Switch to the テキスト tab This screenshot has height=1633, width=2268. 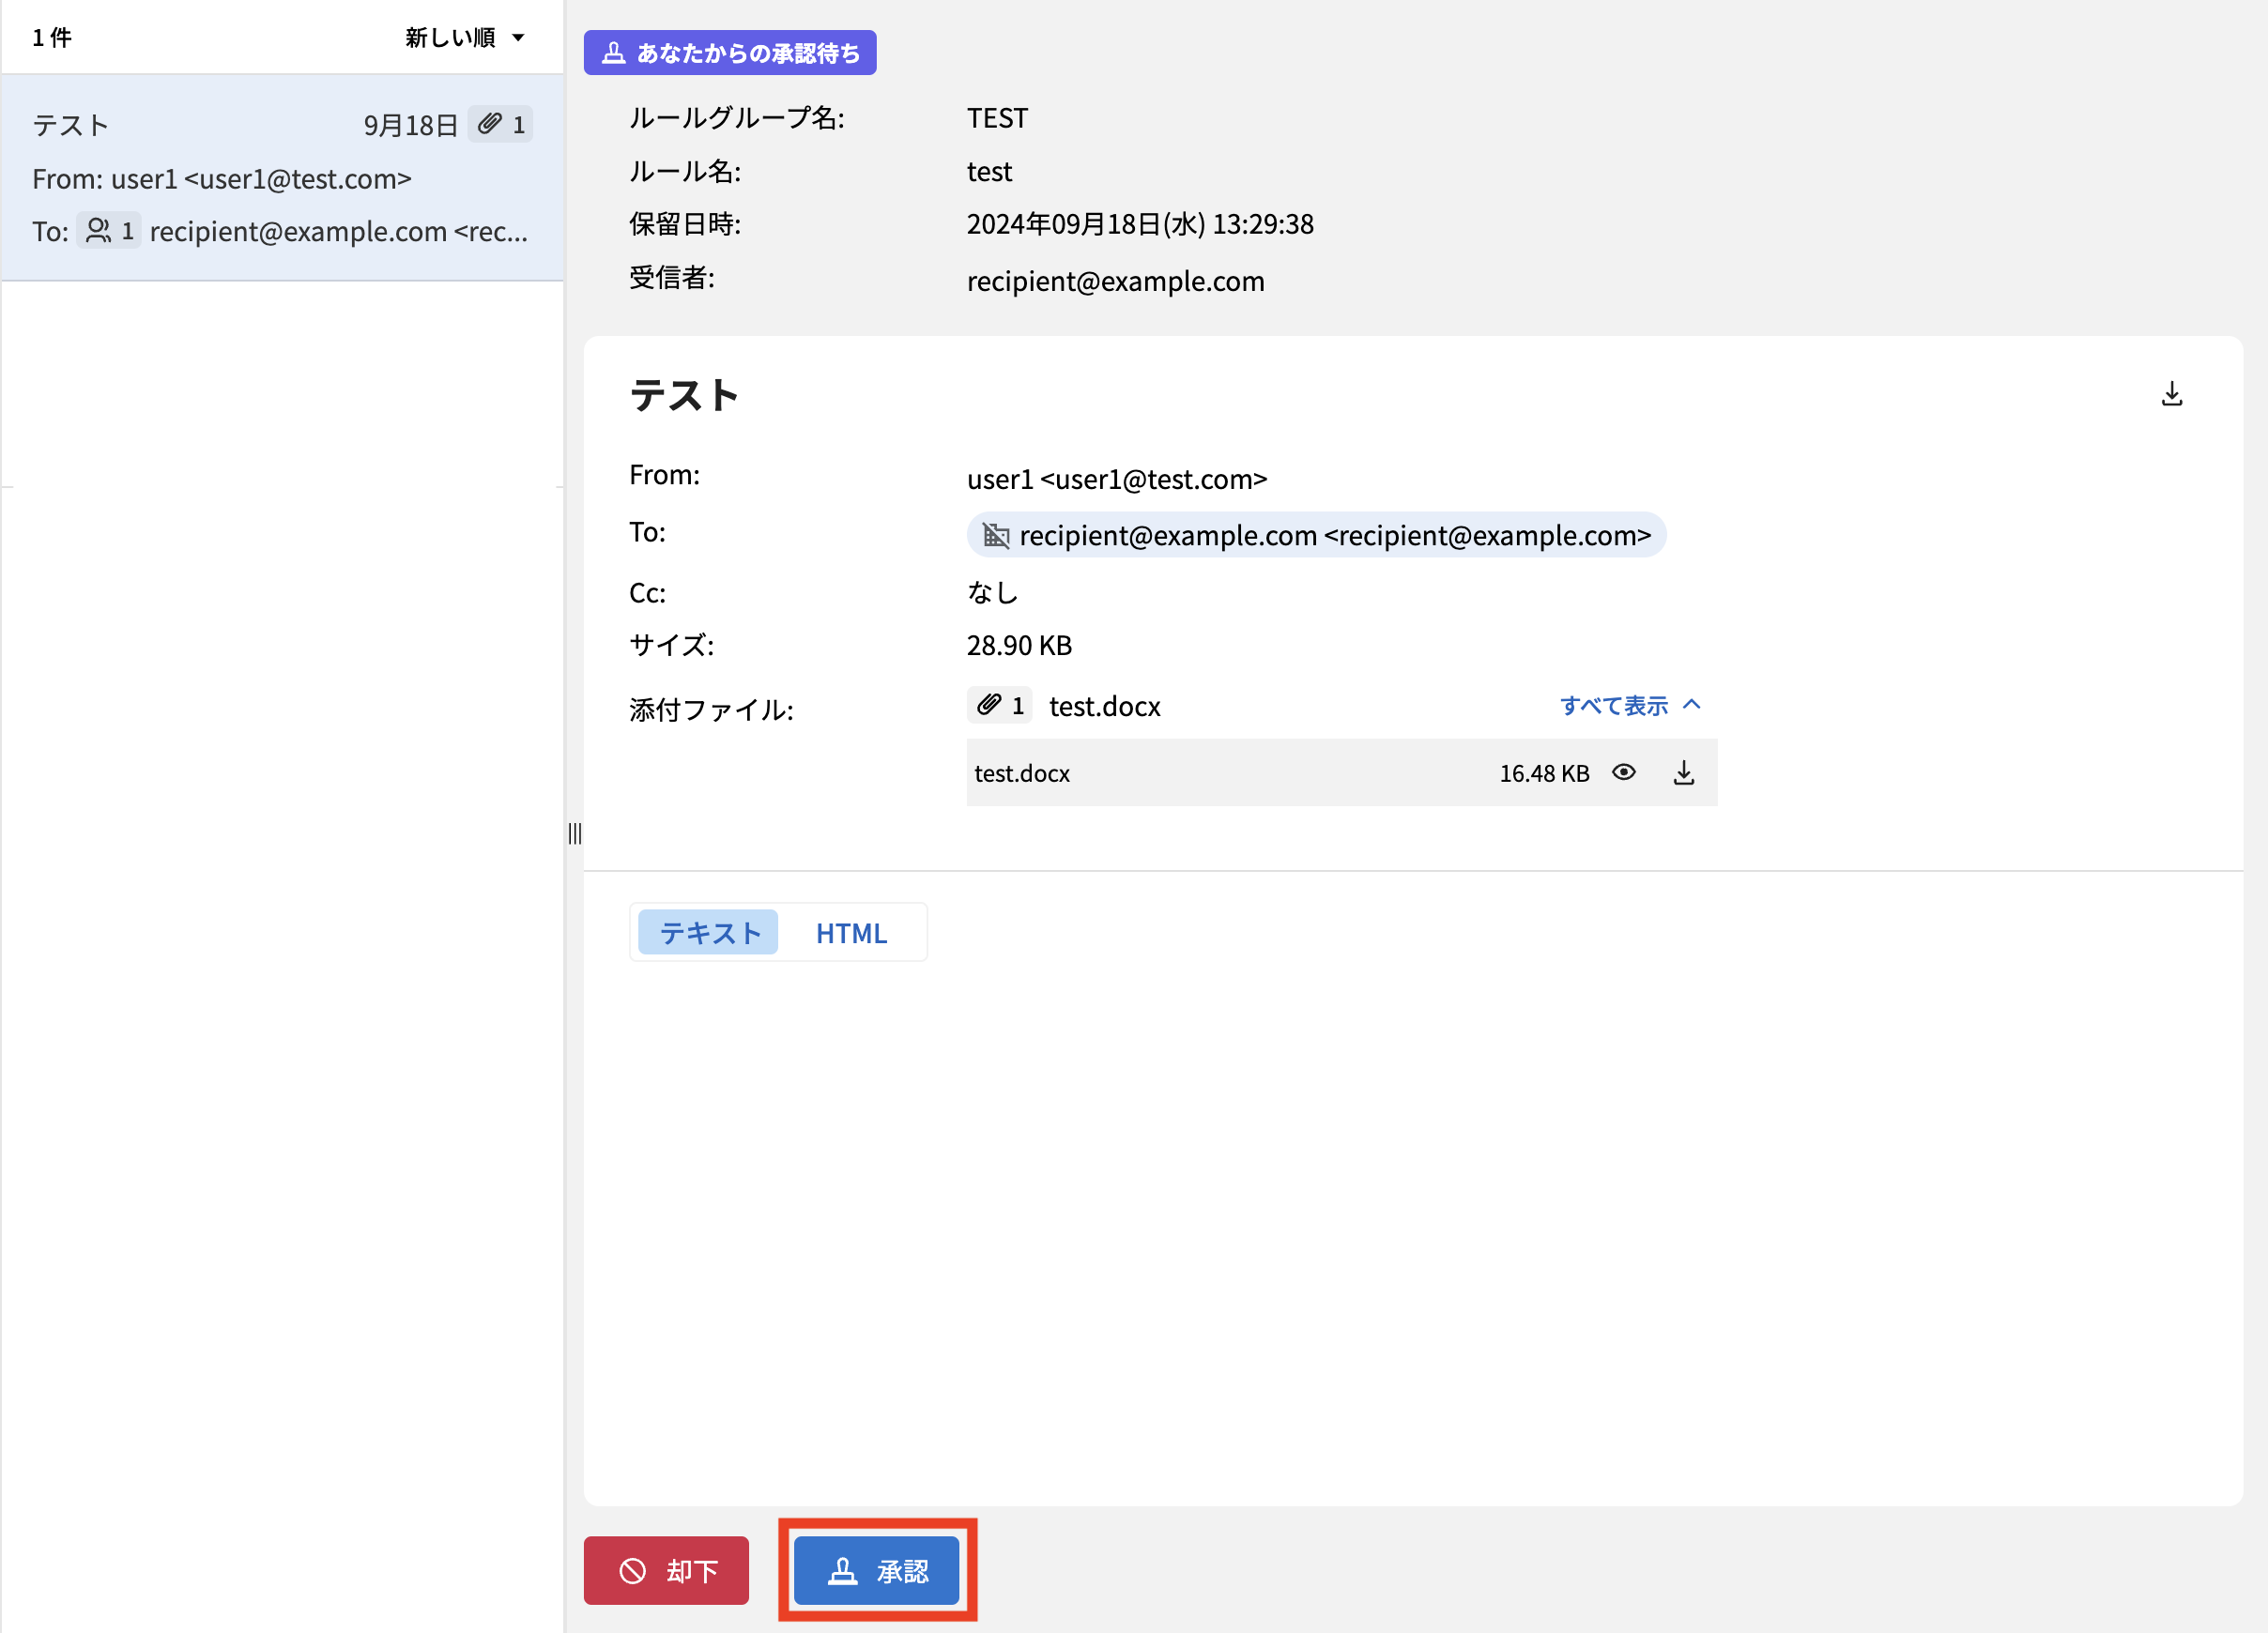[x=708, y=932]
